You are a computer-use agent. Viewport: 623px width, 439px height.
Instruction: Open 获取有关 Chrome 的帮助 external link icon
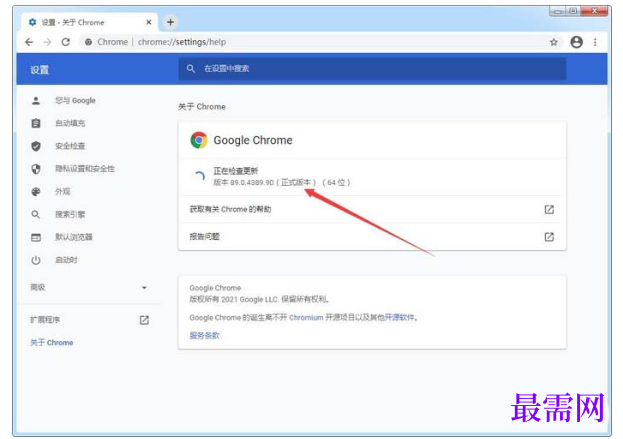[x=549, y=209]
